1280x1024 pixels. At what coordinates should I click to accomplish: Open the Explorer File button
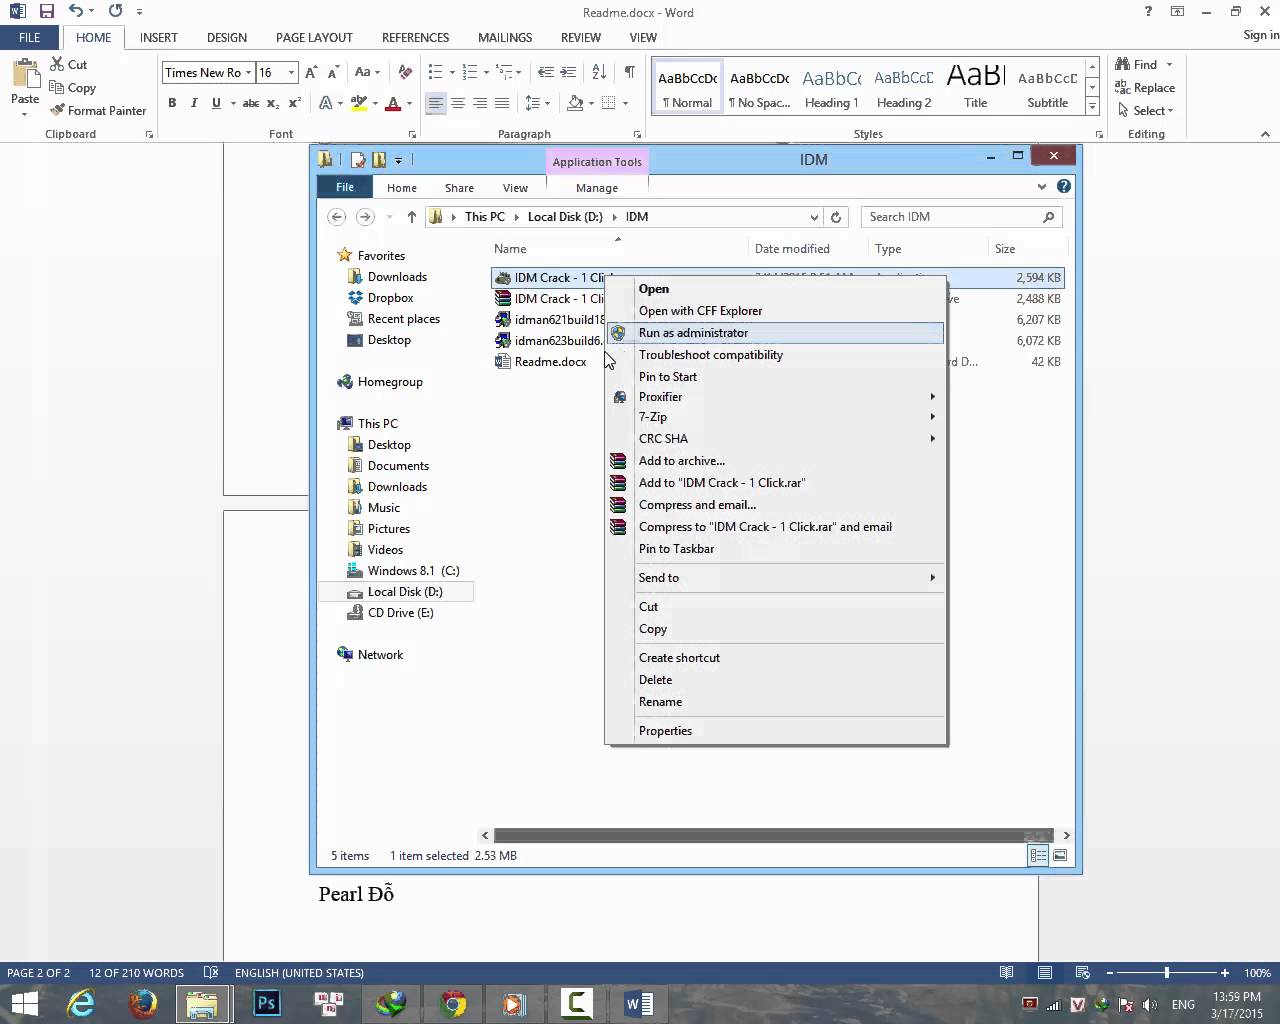344,187
